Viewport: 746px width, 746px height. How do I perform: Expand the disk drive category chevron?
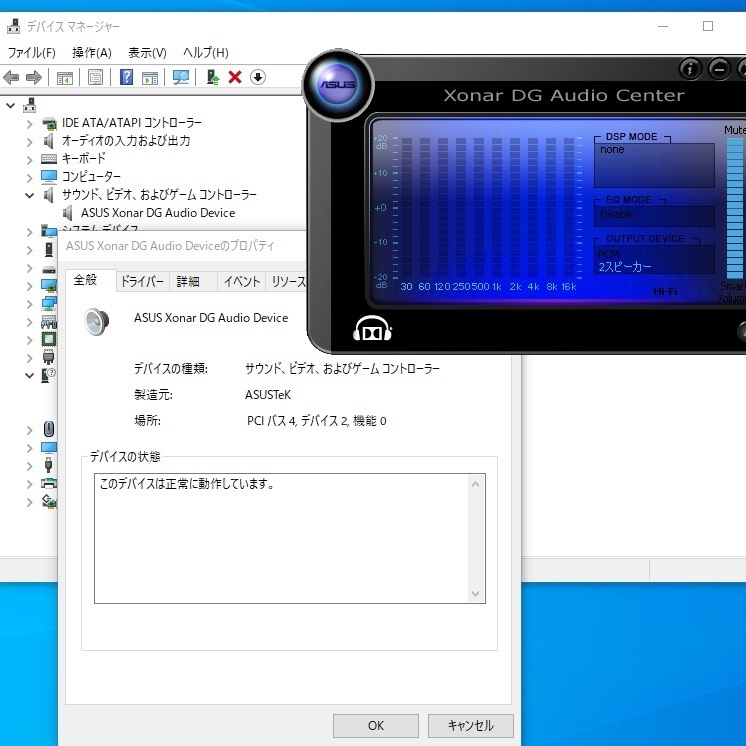coord(29,268)
